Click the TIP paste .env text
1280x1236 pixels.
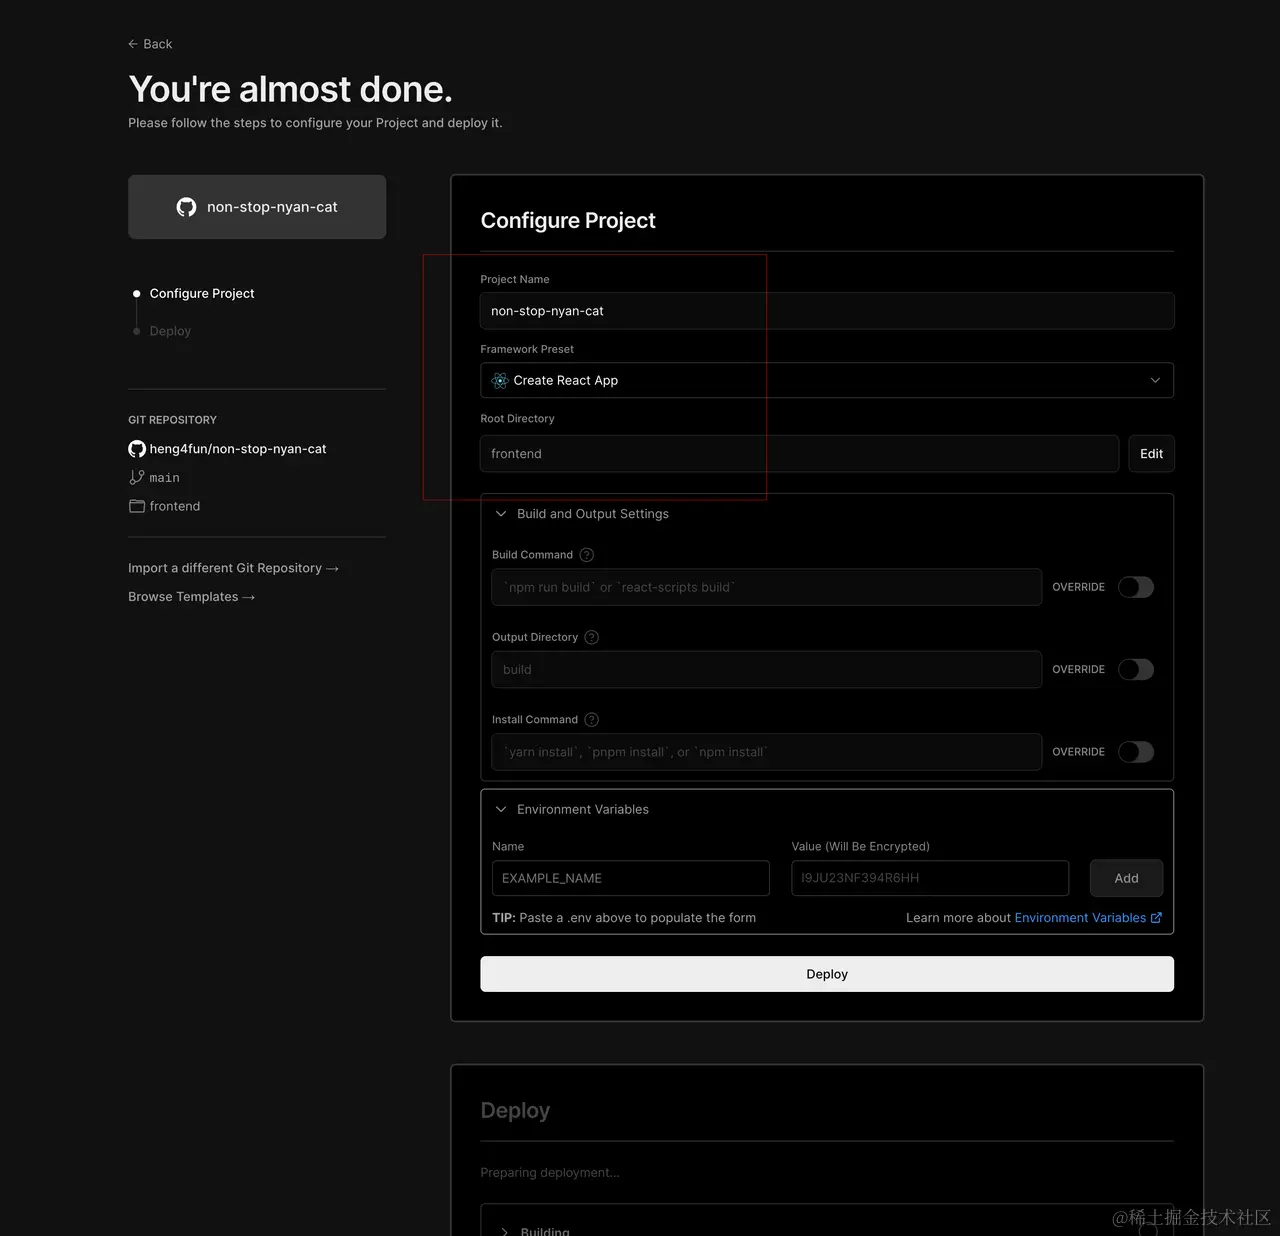click(624, 918)
